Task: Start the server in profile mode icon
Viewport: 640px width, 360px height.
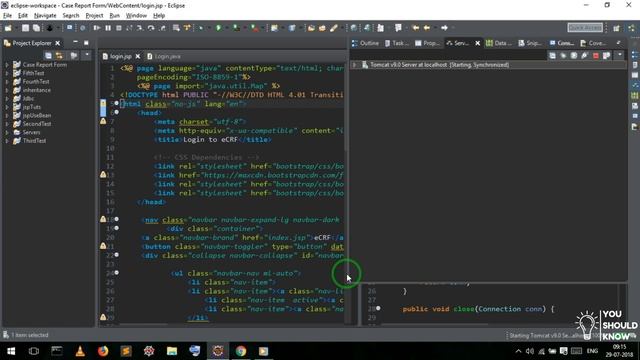Action: (584, 55)
